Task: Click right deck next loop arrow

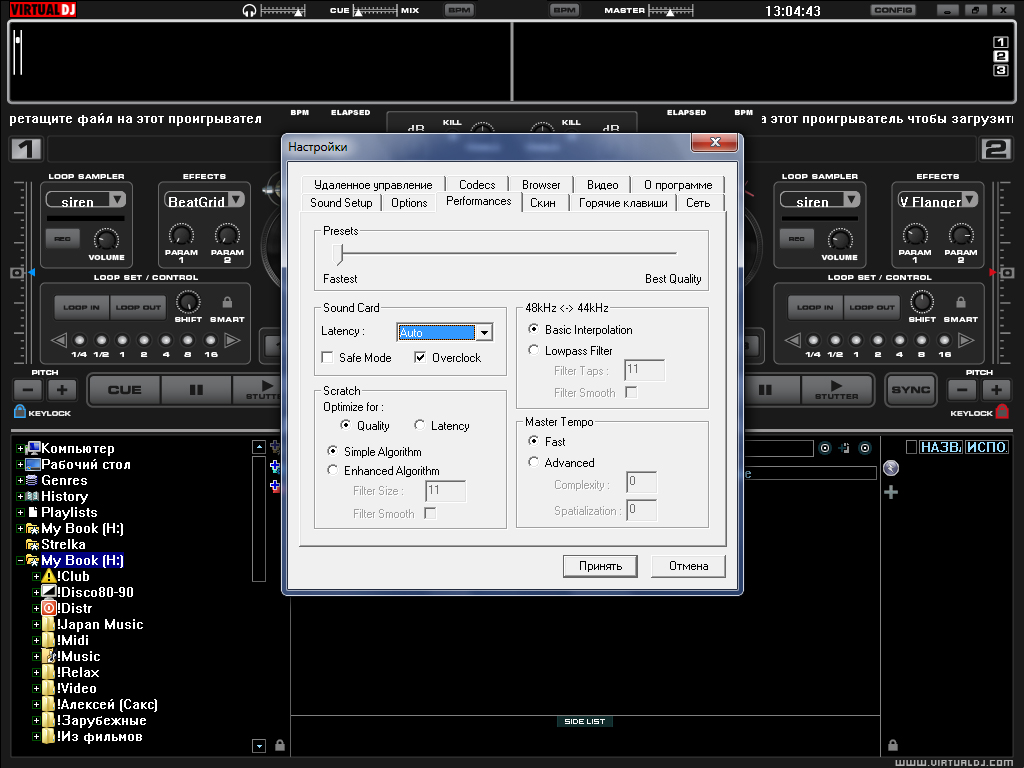Action: (x=967, y=340)
